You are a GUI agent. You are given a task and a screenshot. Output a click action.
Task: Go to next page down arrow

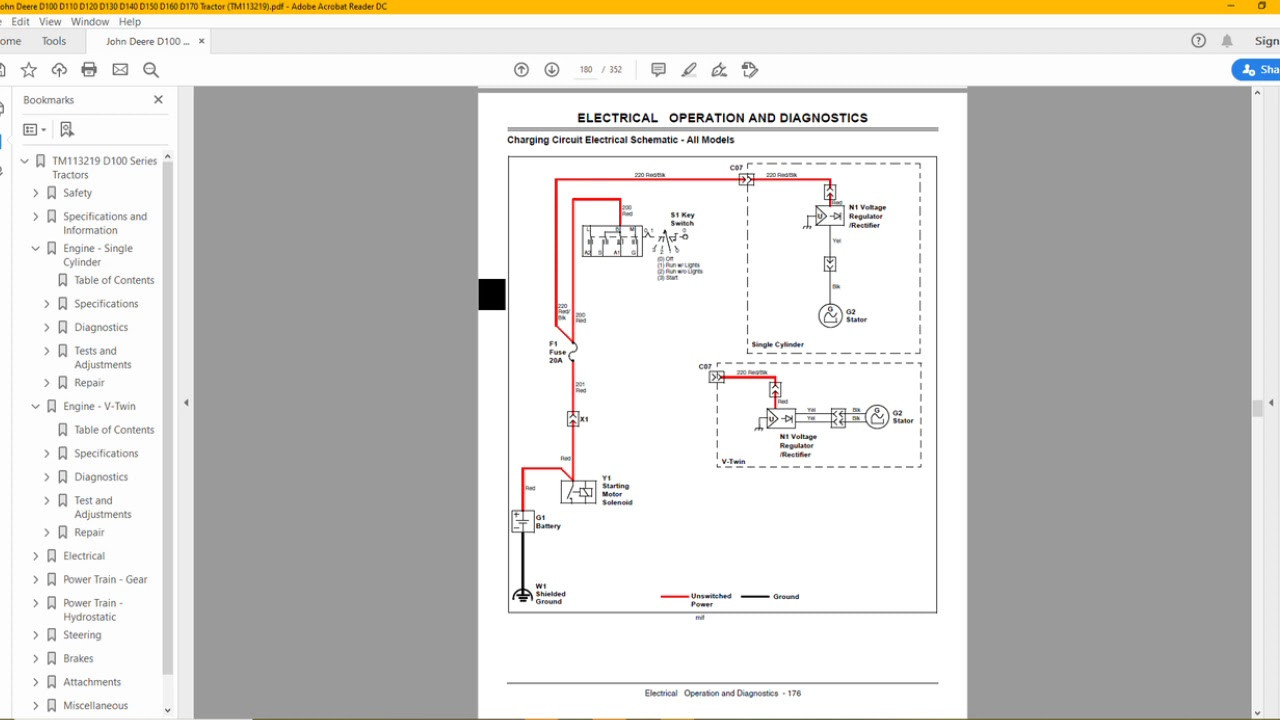tap(551, 70)
